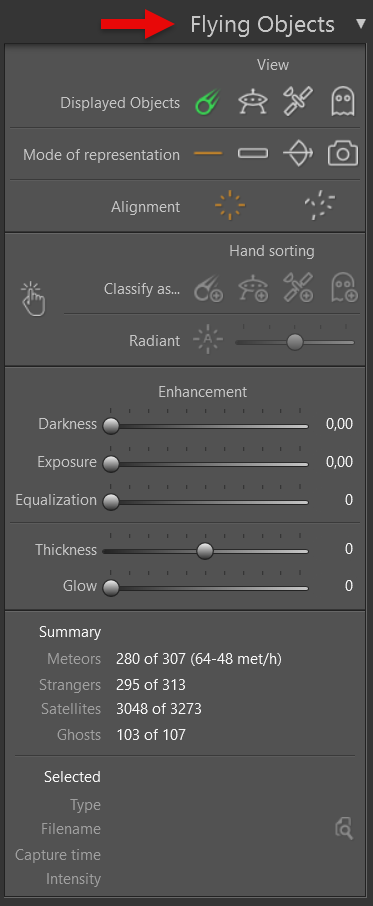Viewport: 373px width, 906px height.
Task: Toggle meteors in Displayed Objects
Action: tap(208, 103)
